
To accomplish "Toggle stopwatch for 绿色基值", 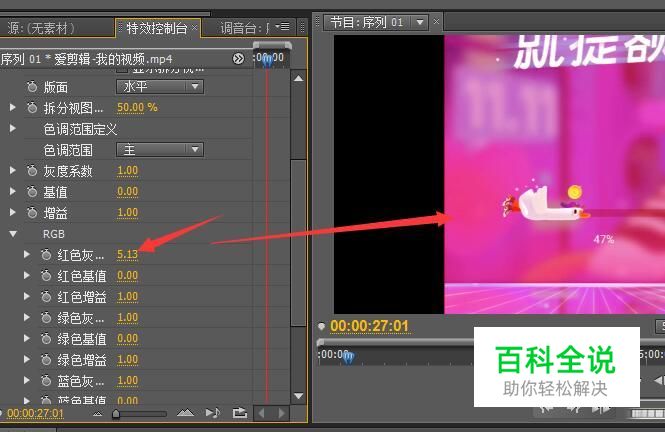I will coord(46,339).
